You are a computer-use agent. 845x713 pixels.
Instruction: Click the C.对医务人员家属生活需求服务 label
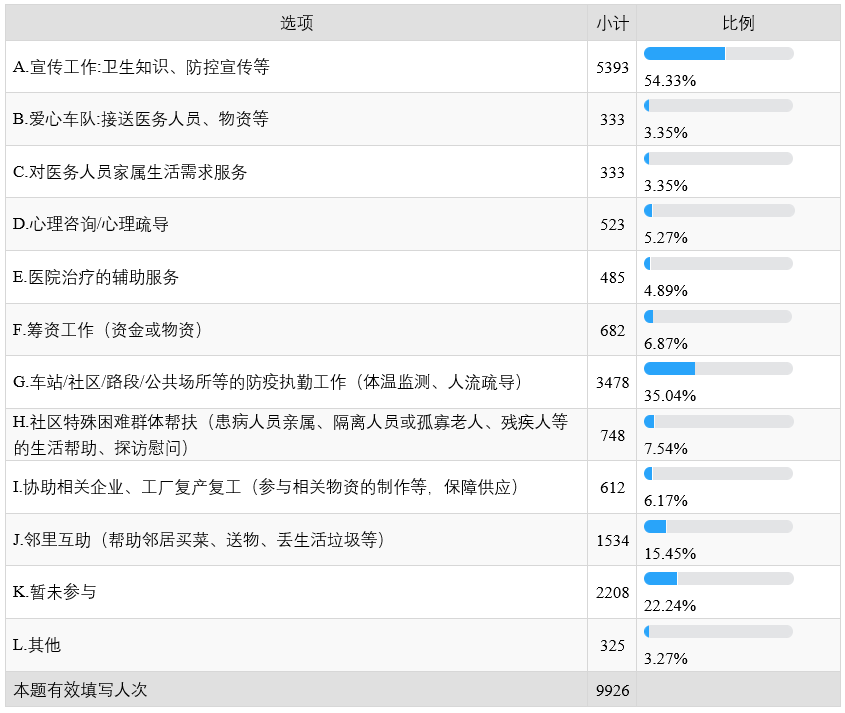pyautogui.click(x=130, y=172)
